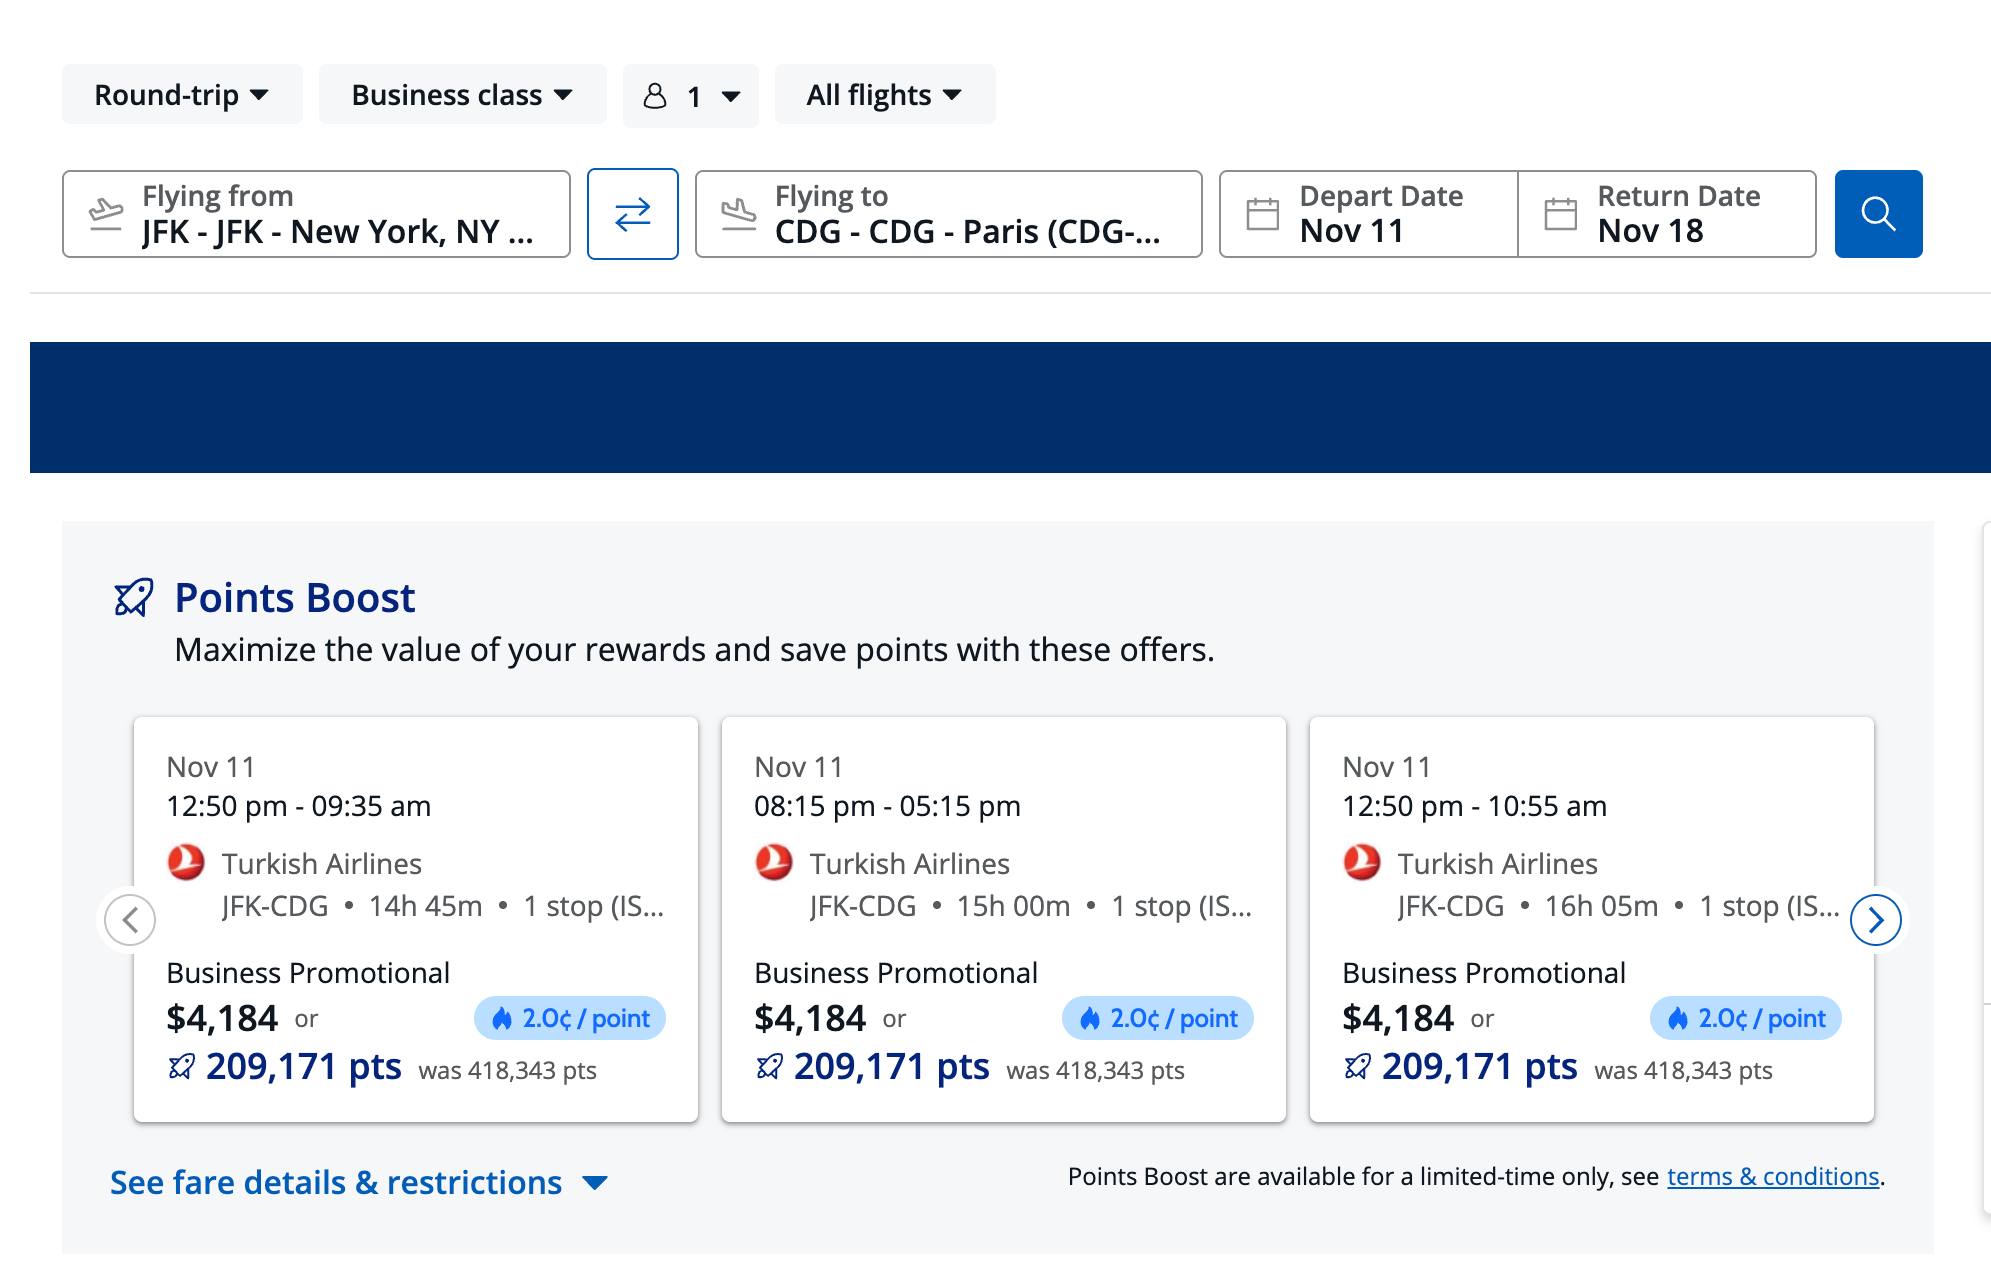
Task: Click the calendar icon beside Depart Date
Action: point(1263,214)
